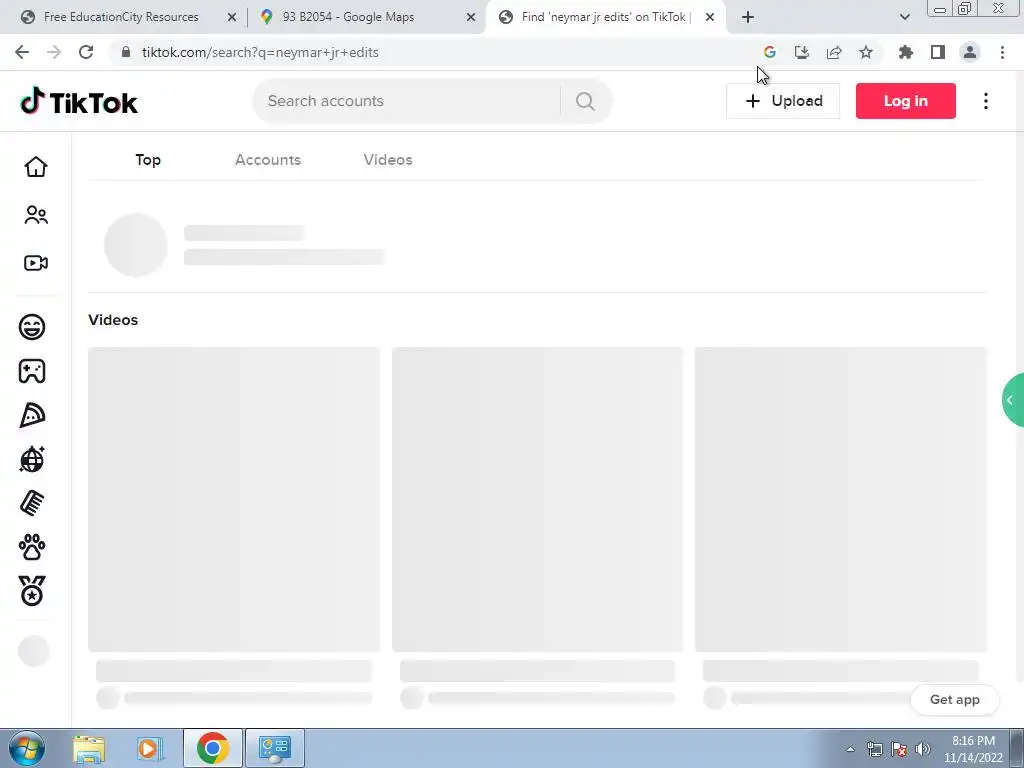Go back to the previous page
Screen dimensions: 1024x768
[x=22, y=52]
